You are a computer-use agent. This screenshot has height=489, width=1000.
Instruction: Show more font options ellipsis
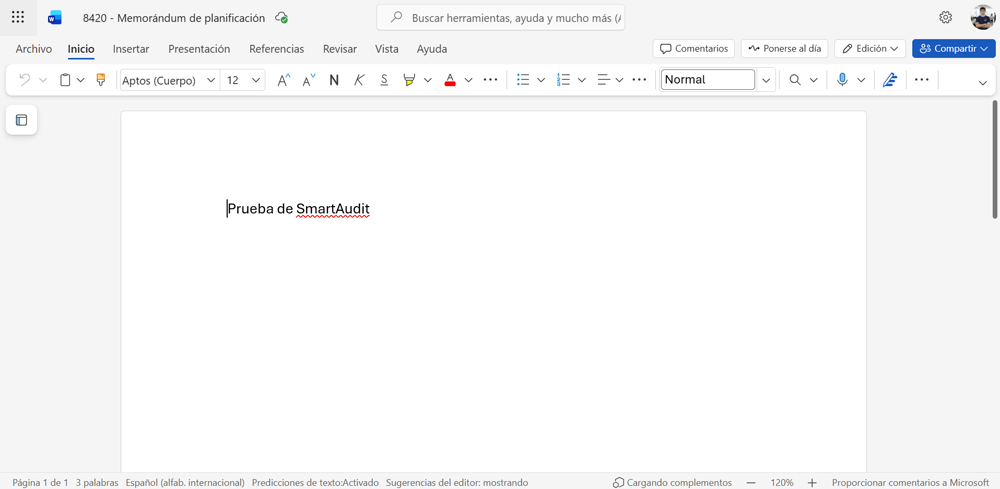pyautogui.click(x=490, y=80)
